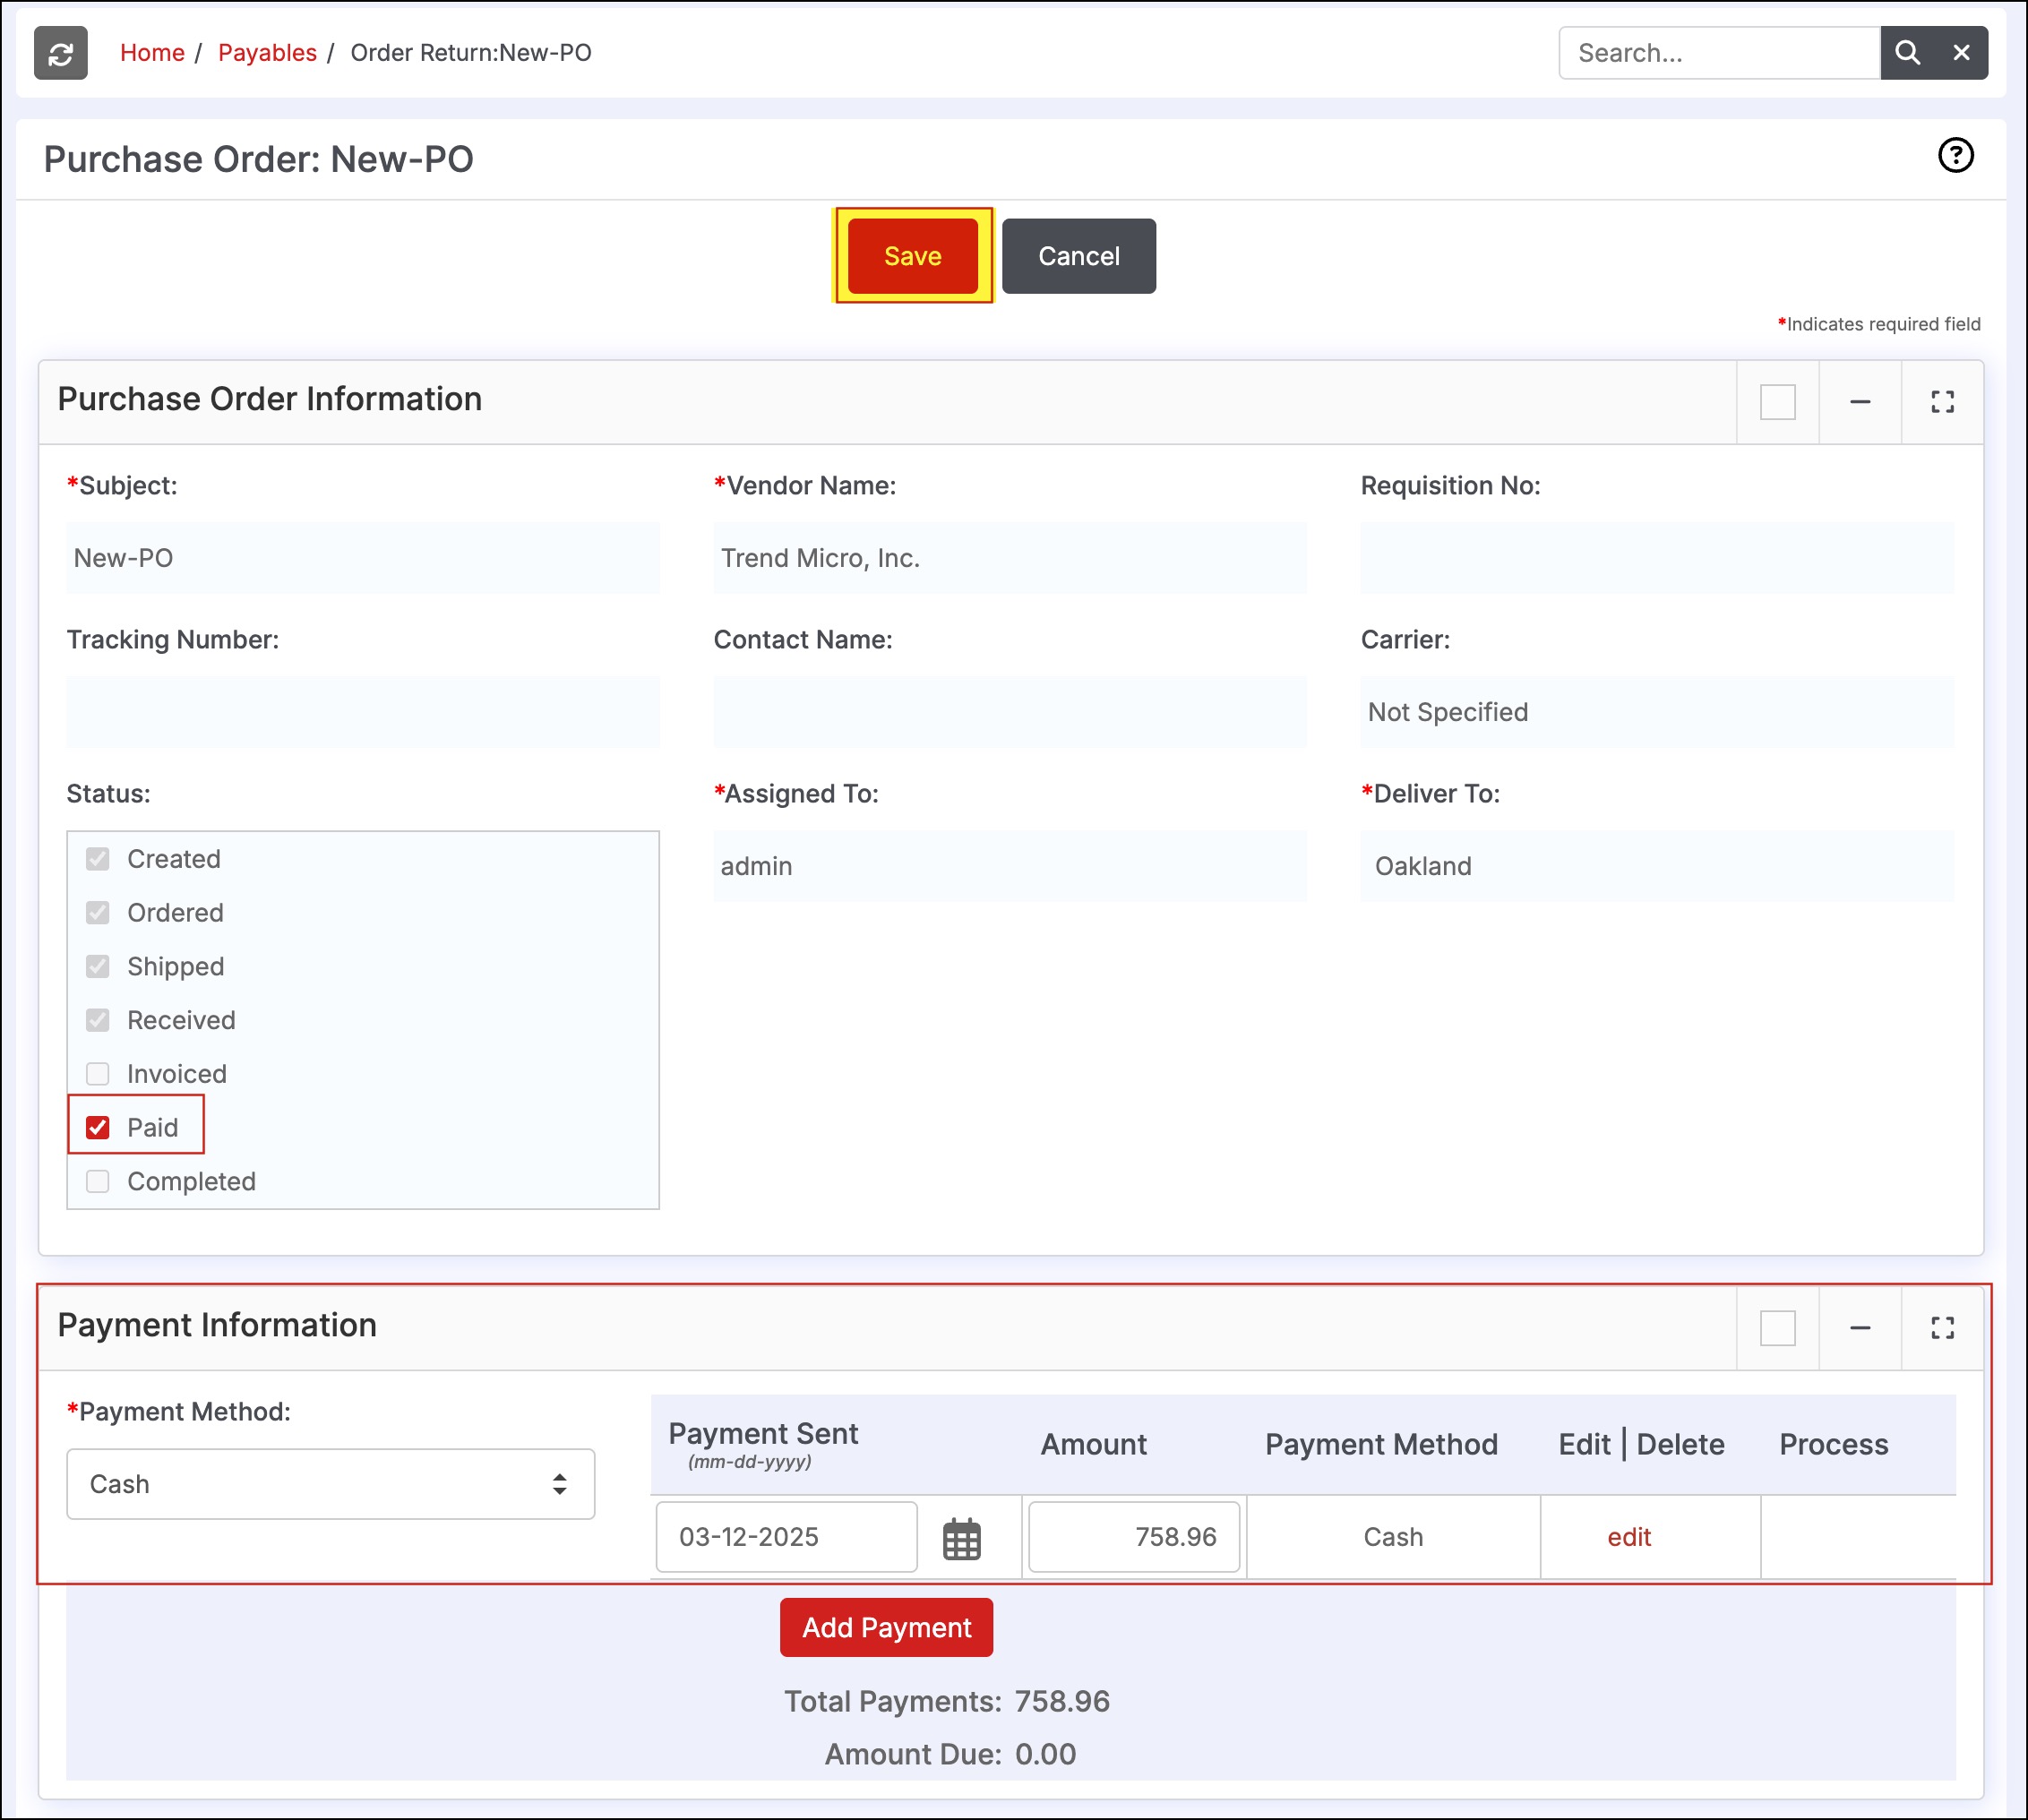Open the Payables breadcrumb link
Image resolution: width=2028 pixels, height=1820 pixels.
point(267,53)
